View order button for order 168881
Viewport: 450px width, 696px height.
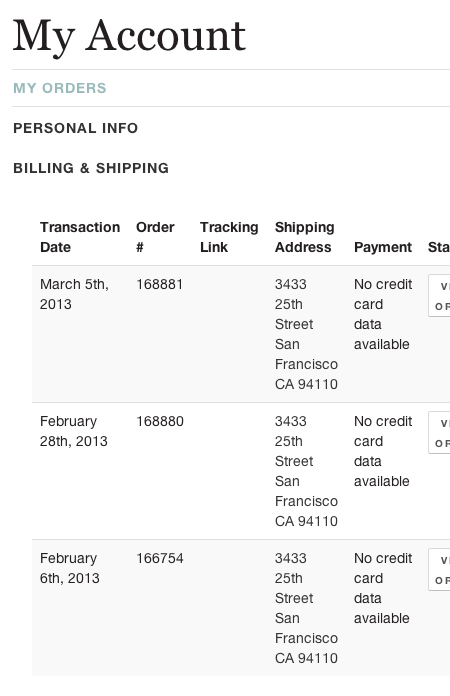439,296
